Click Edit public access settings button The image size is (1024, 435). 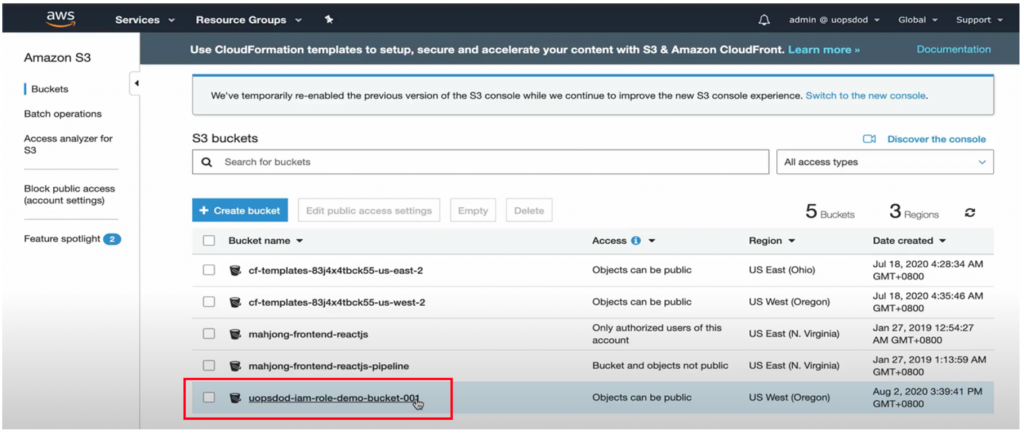point(369,210)
